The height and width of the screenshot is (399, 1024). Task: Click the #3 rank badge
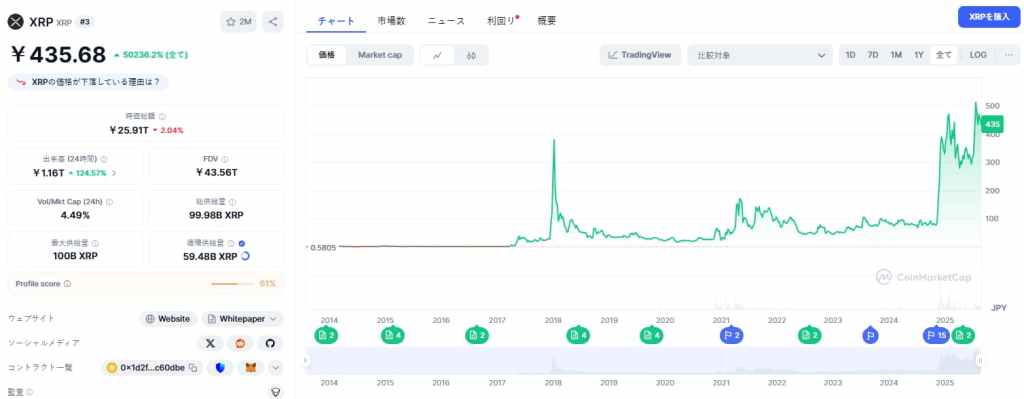[x=85, y=22]
